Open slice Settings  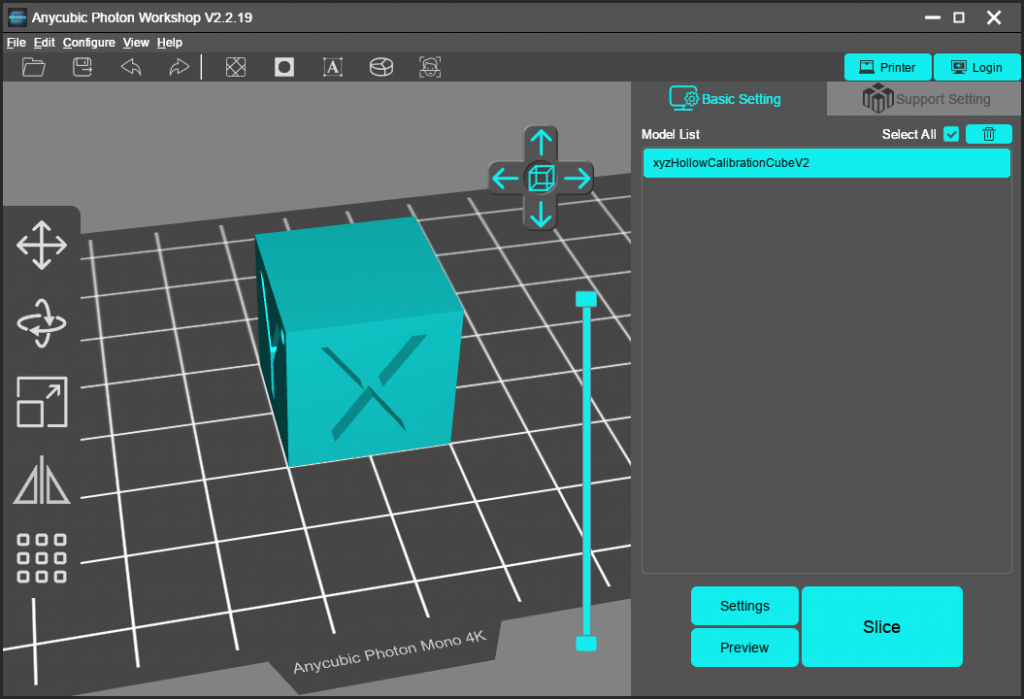[x=744, y=606]
